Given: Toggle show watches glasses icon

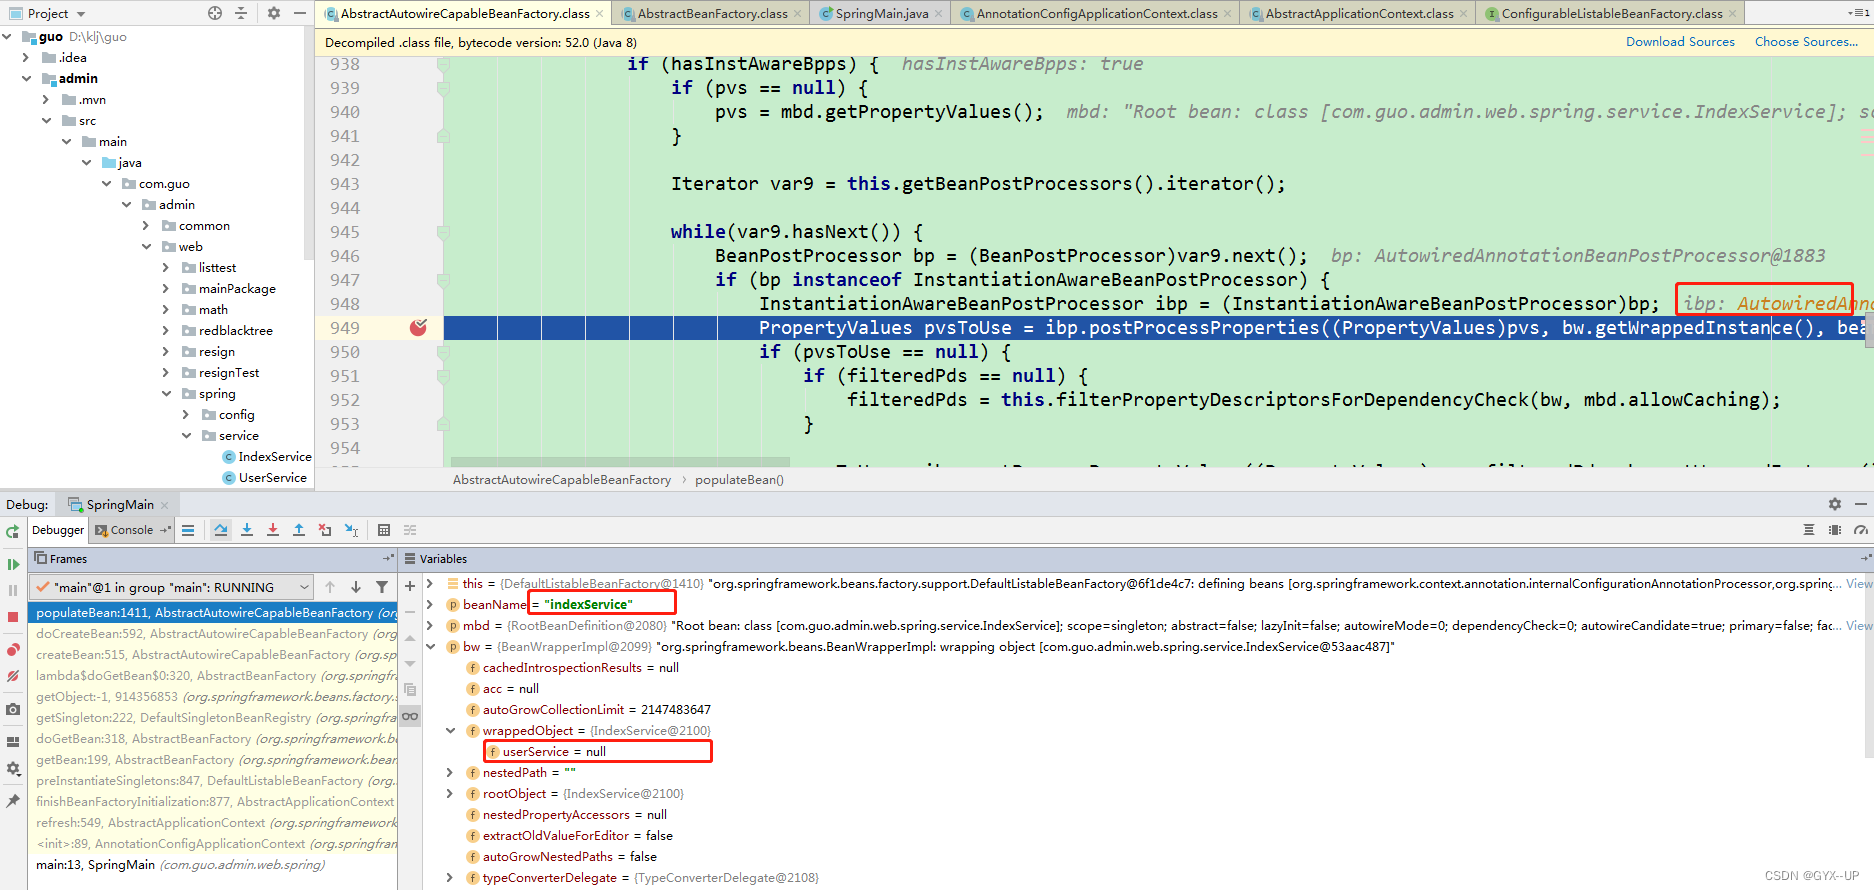Looking at the screenshot, I should pos(410,716).
